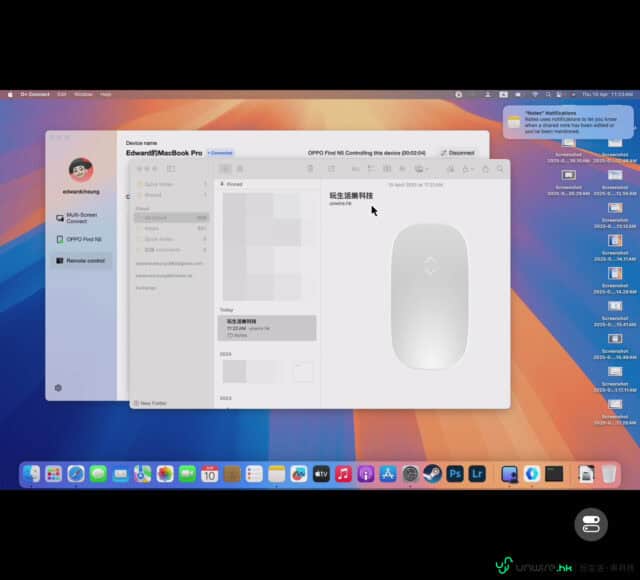Screen dimensions: 640x580
Task: Create a New Folder in Notes sidebar
Action: pos(150,403)
